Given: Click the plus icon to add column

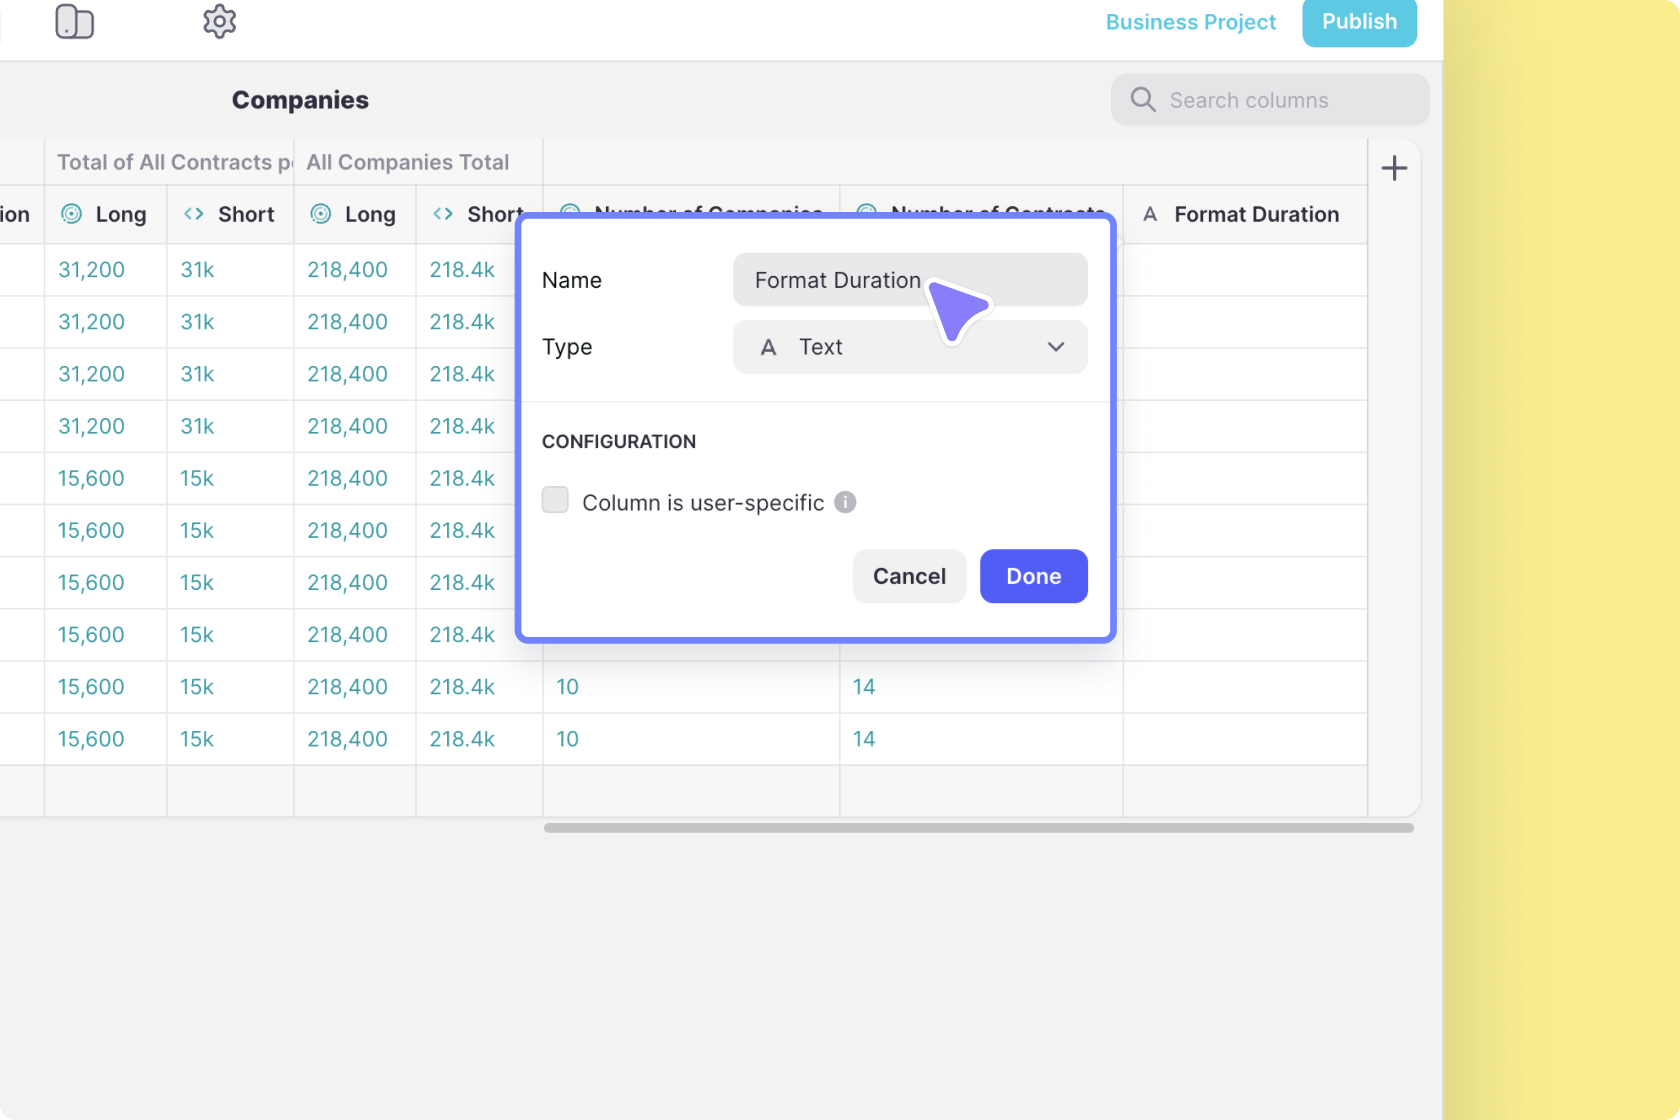Looking at the screenshot, I should [x=1394, y=168].
